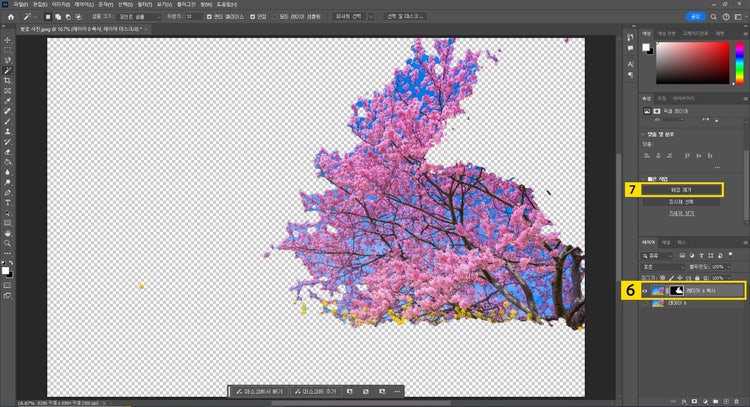
Task: Open the Edit menu
Action: [x=39, y=4]
